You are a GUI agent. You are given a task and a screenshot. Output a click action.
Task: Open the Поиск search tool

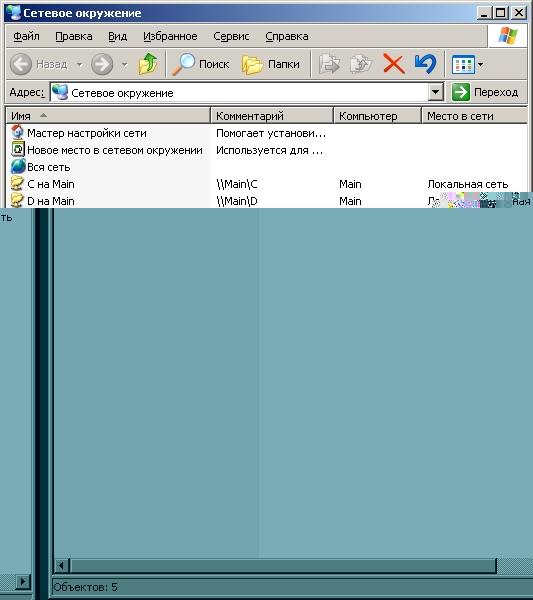[200, 64]
